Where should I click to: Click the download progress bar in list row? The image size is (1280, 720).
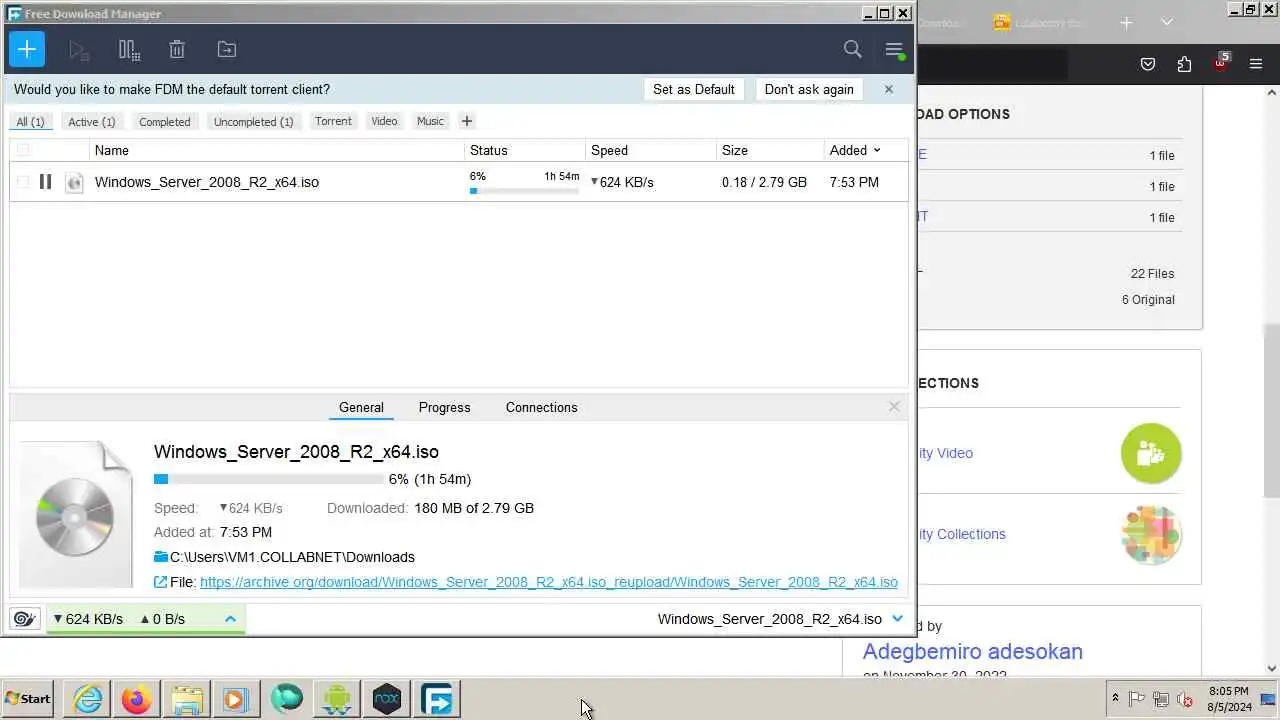(x=524, y=190)
